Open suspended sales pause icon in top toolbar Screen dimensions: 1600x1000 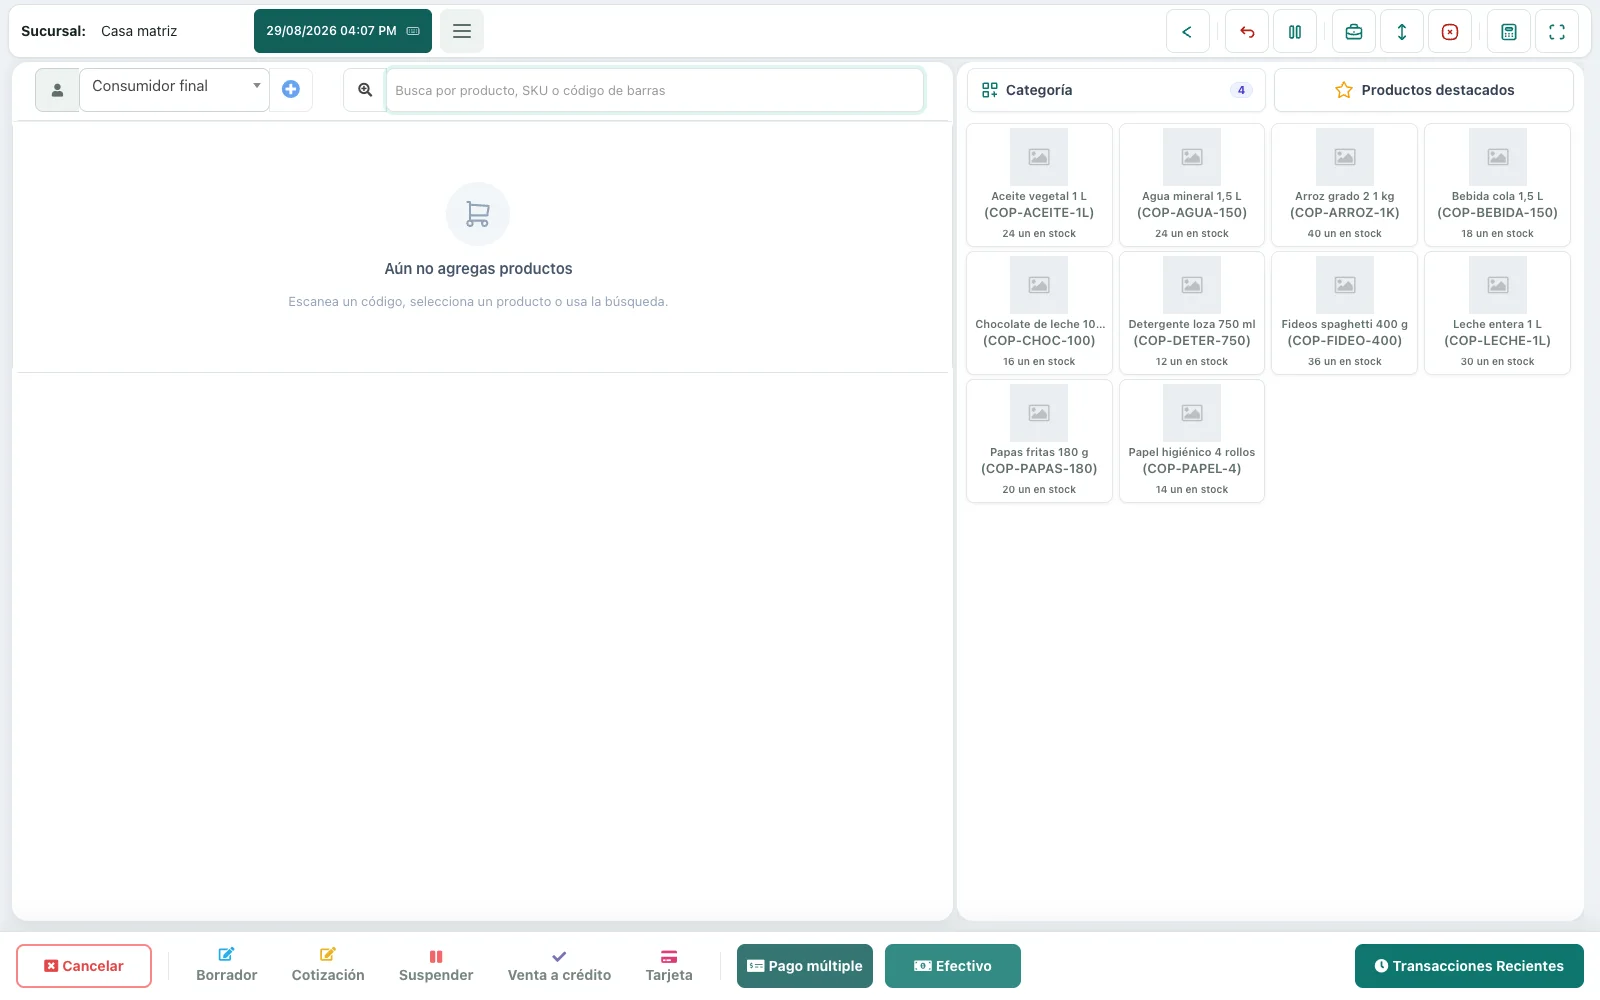pyautogui.click(x=1295, y=31)
